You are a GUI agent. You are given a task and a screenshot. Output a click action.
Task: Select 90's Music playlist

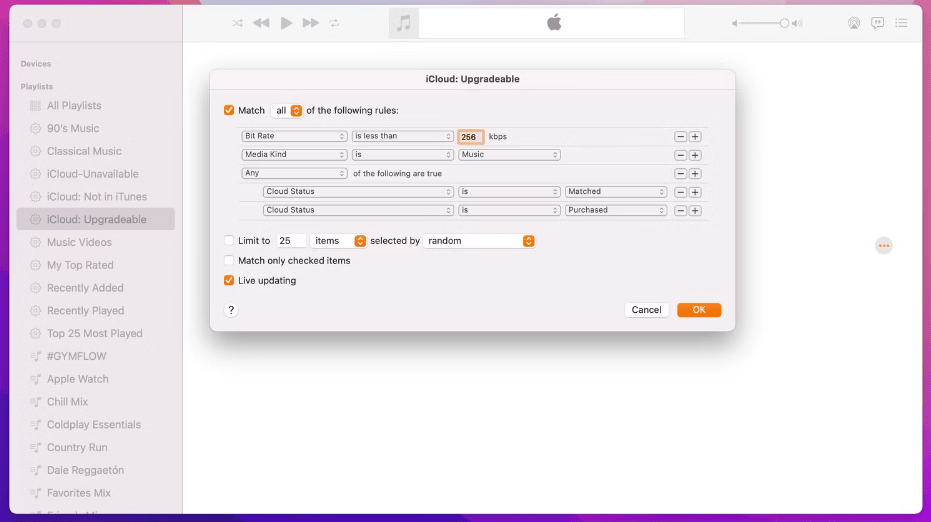96,128
